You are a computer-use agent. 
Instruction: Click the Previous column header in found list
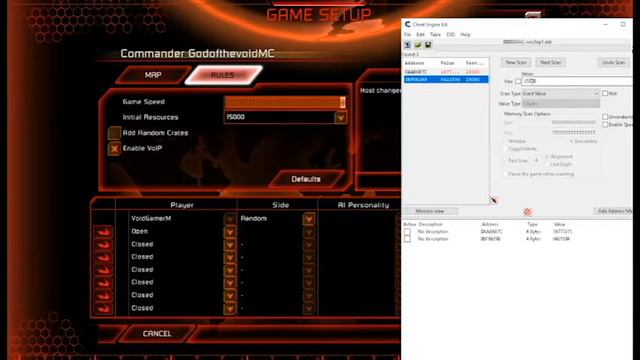(475, 63)
